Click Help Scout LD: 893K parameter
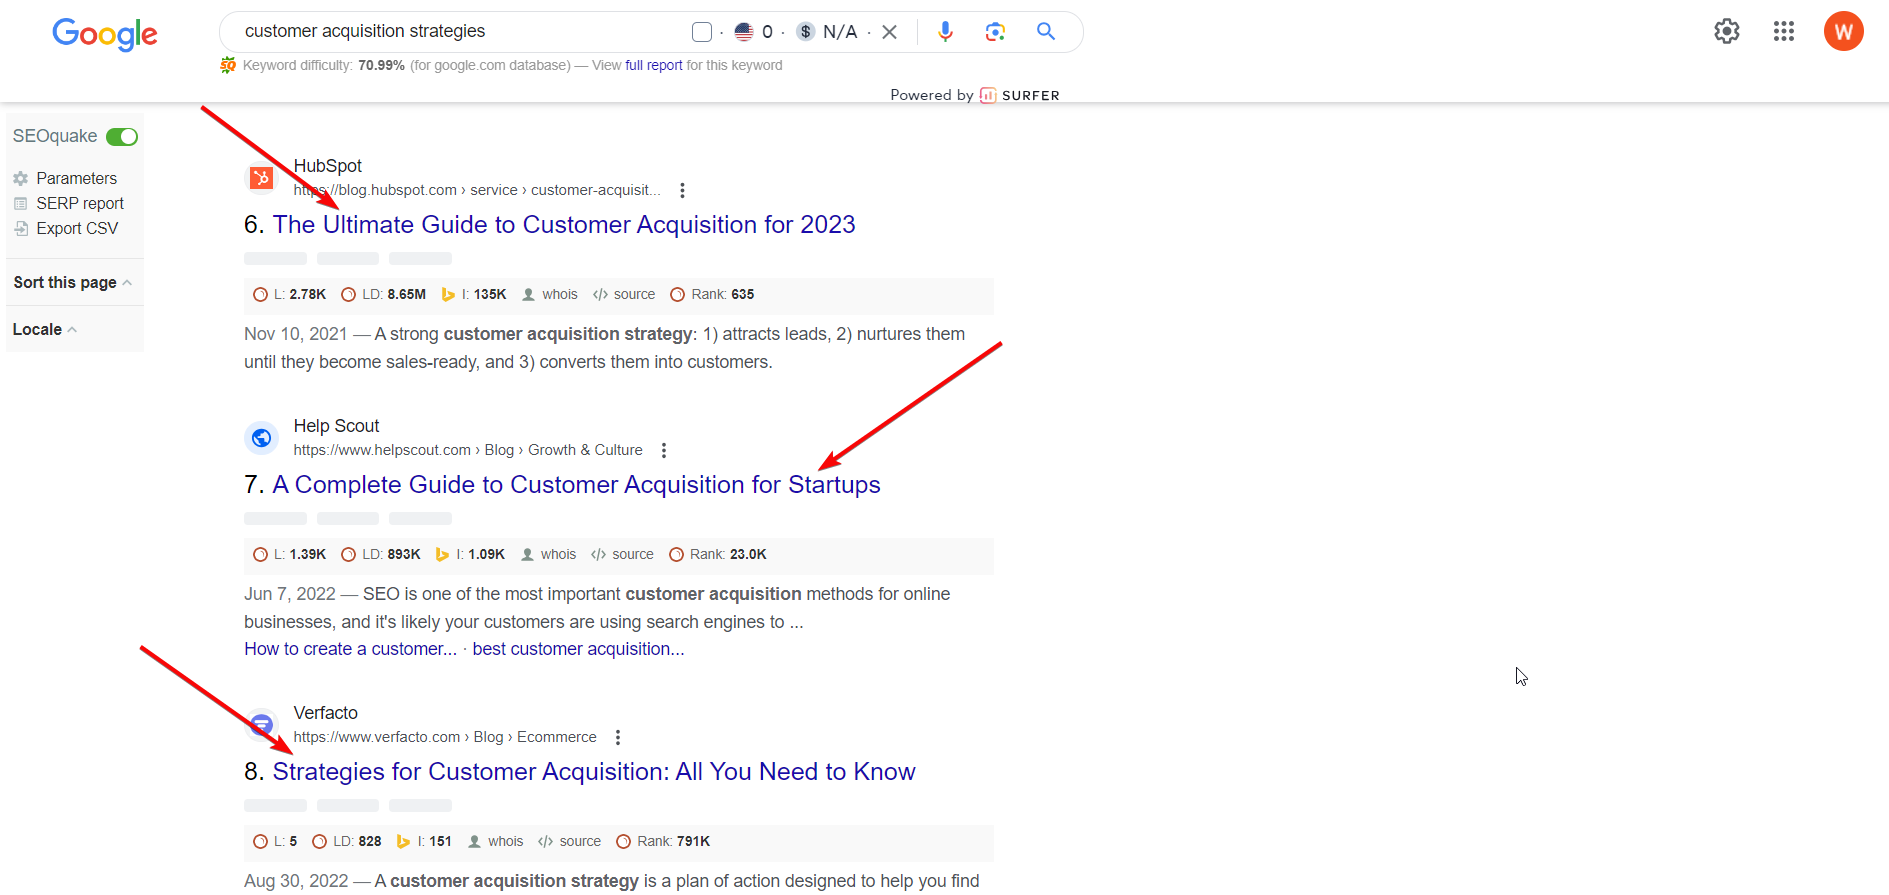The image size is (1889, 895). click(x=380, y=554)
